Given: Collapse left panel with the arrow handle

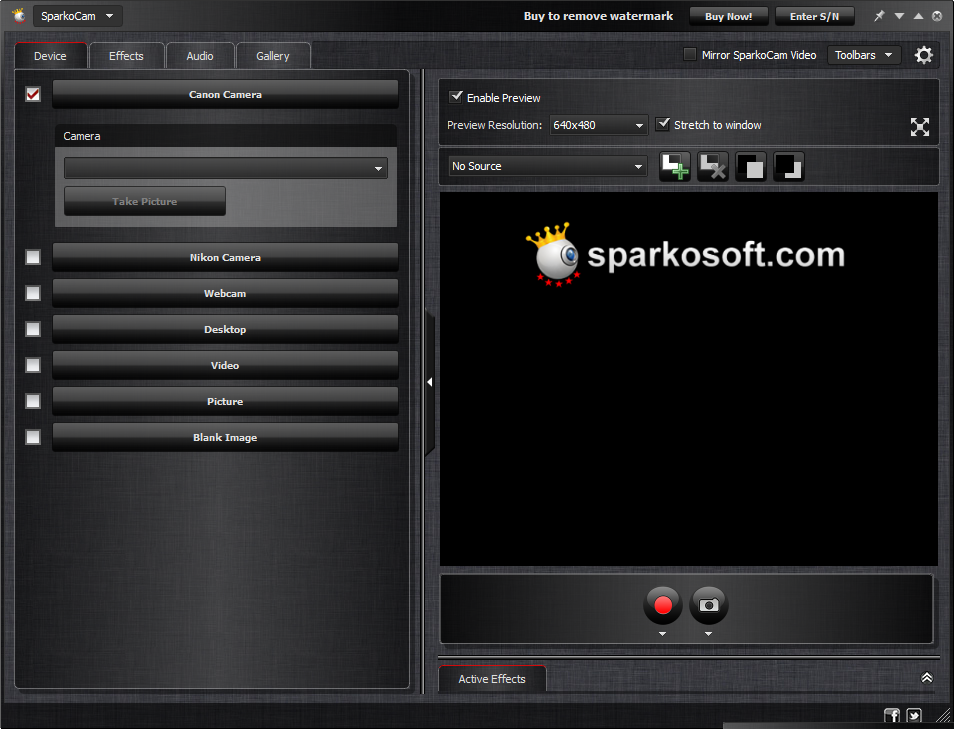Looking at the screenshot, I should tap(430, 382).
